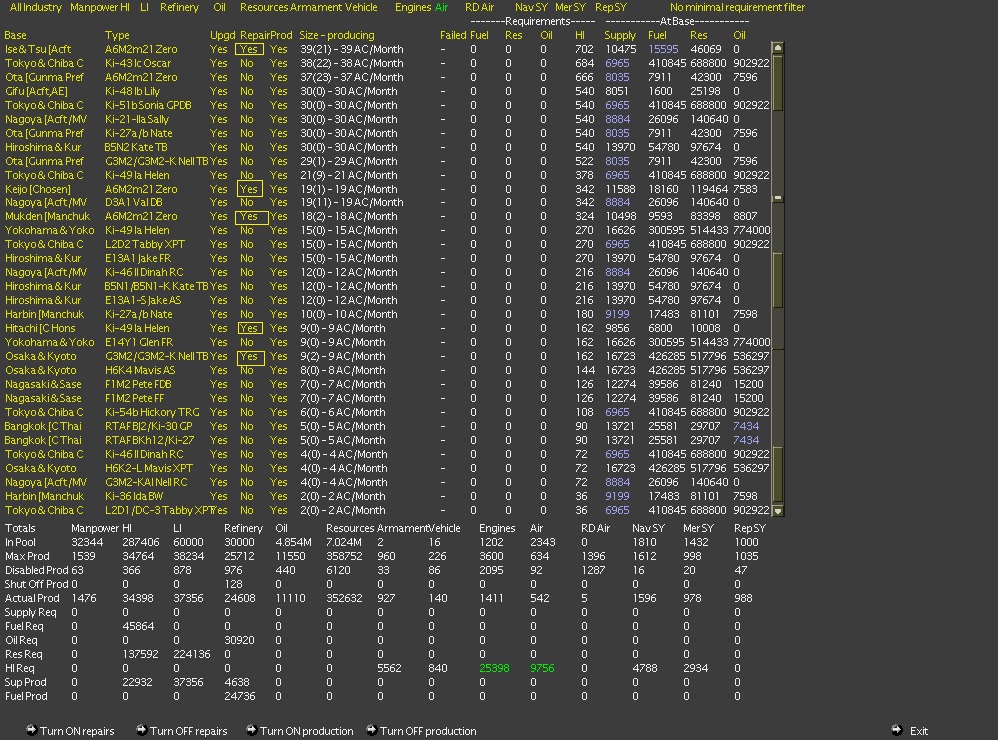The image size is (998, 740).
Task: Click the 'F1M2 Pete FDB' aircraft type
Action: [138, 384]
